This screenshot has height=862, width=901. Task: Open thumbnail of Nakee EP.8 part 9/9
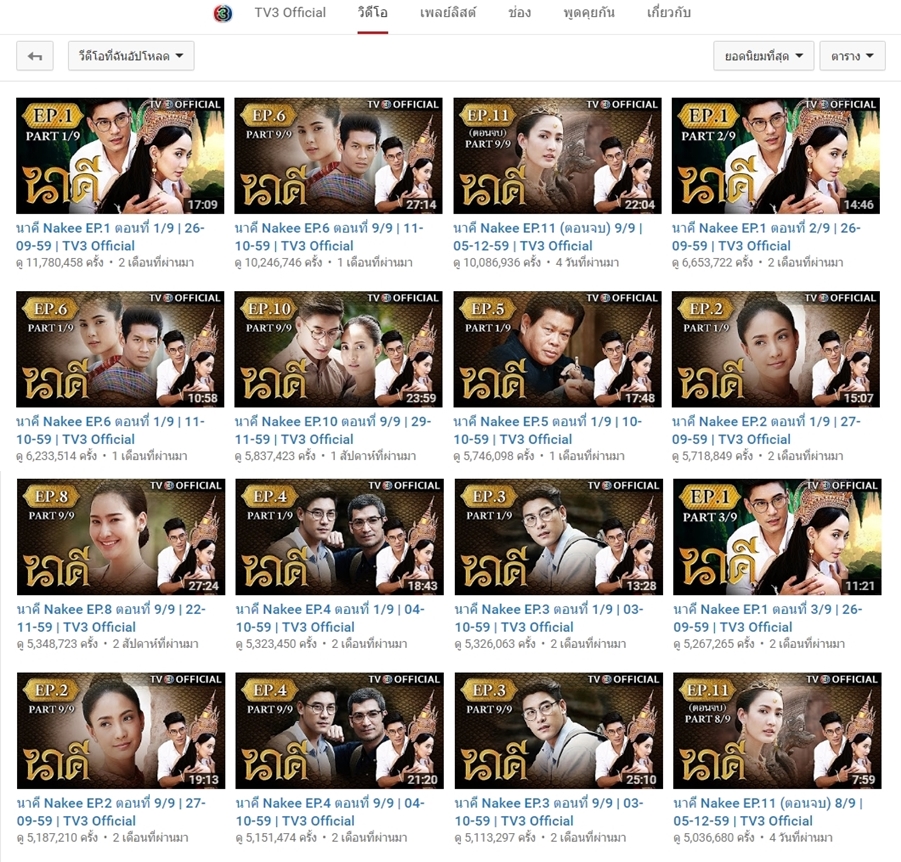click(x=121, y=537)
